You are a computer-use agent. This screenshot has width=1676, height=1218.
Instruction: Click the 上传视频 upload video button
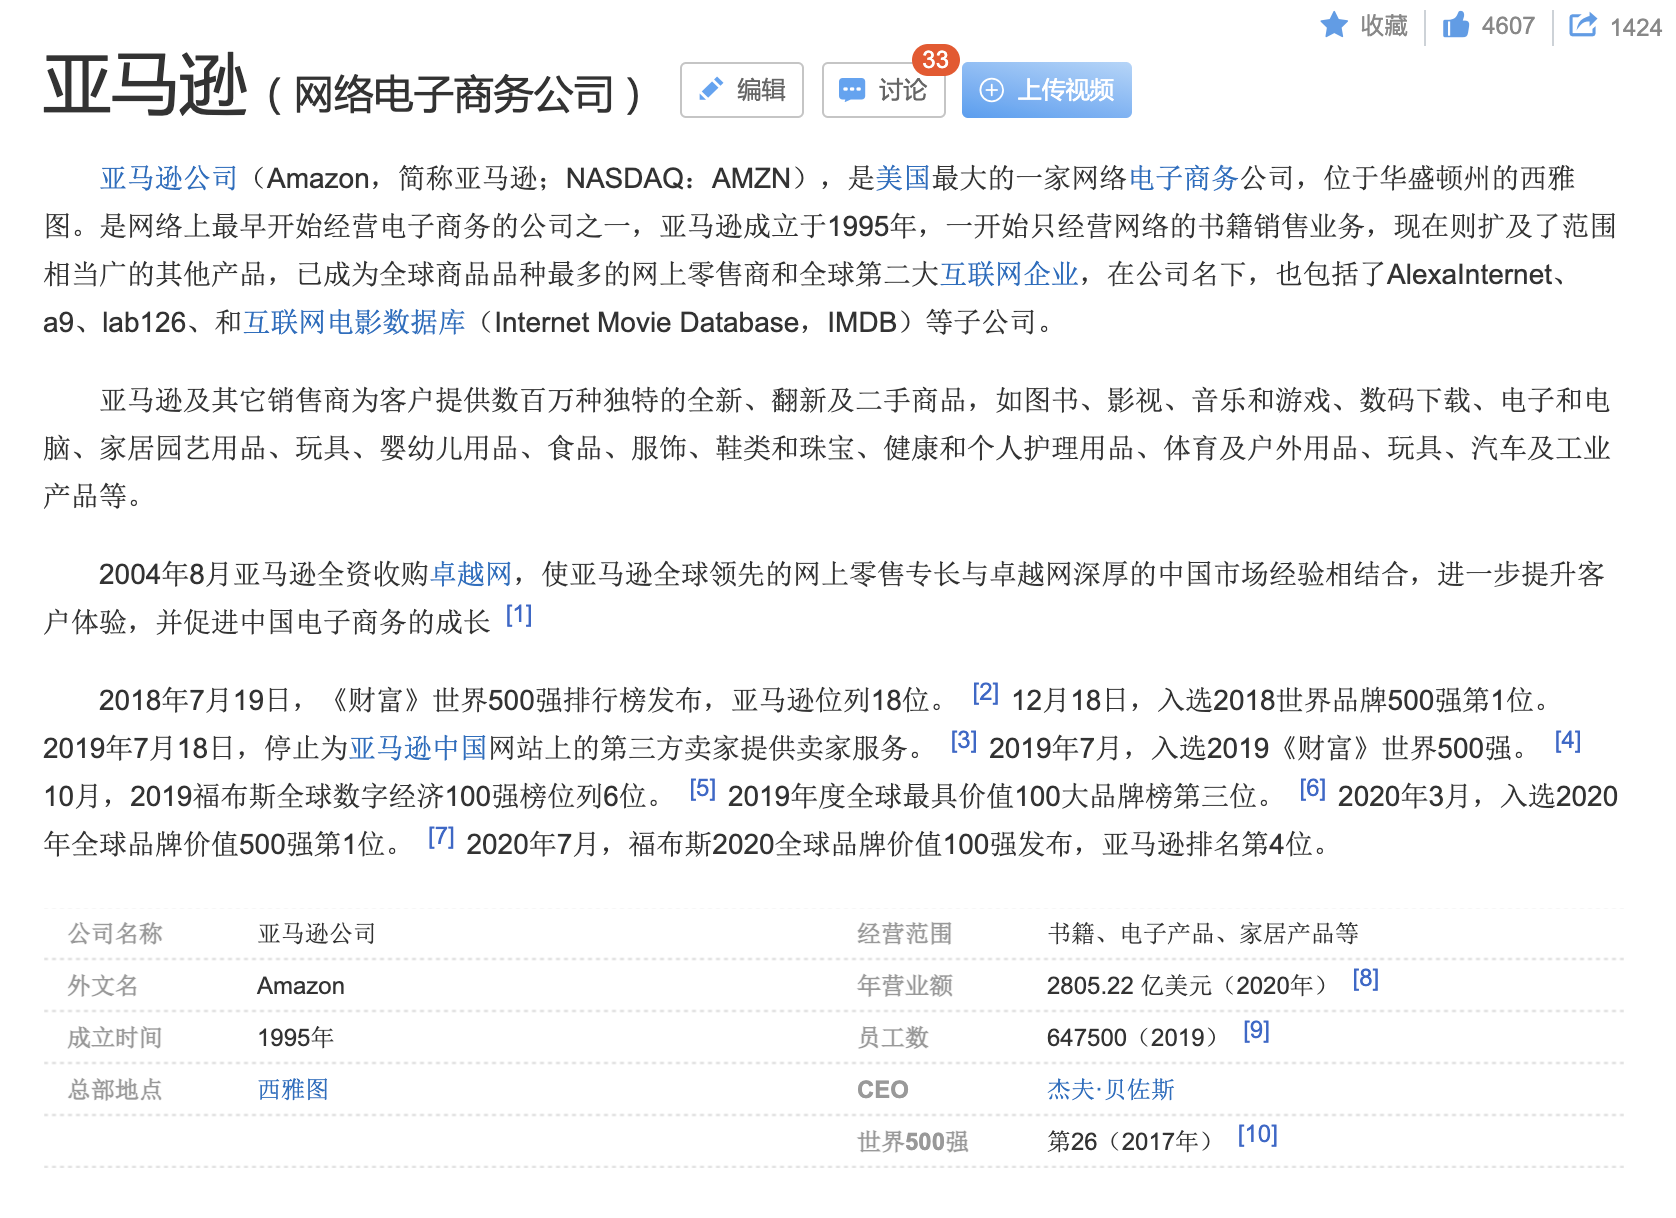coord(1046,89)
